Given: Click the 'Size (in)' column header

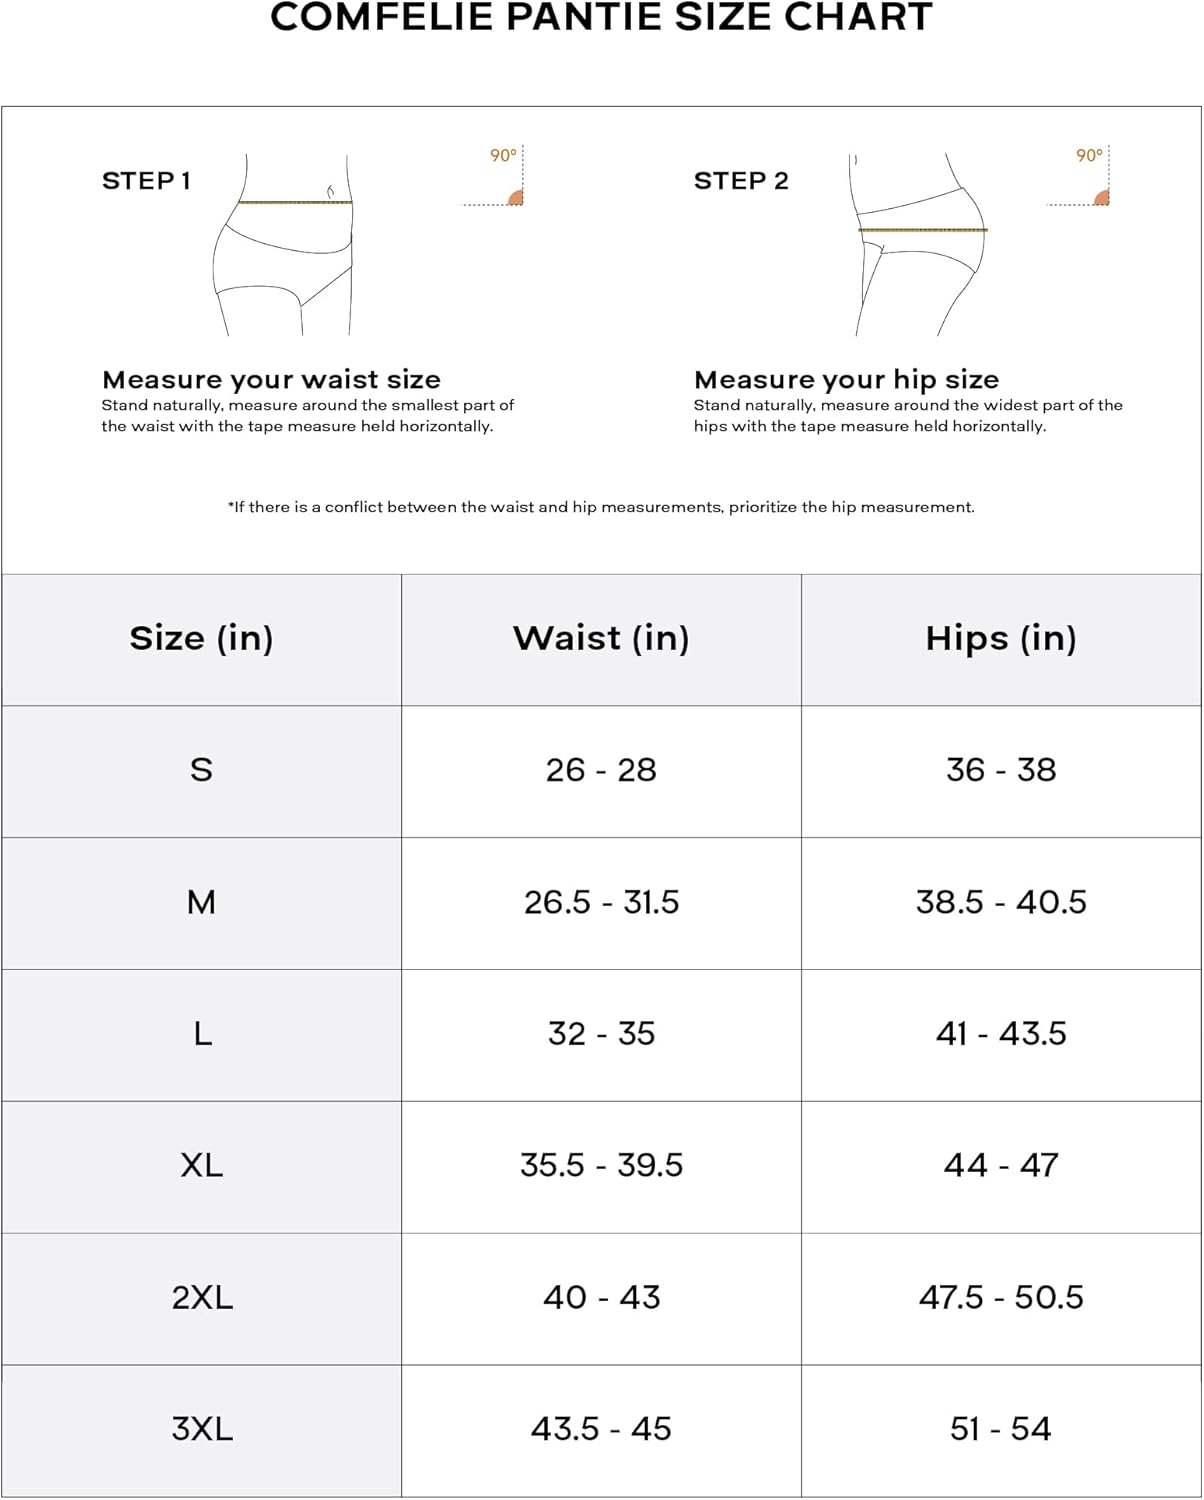Looking at the screenshot, I should click(x=201, y=639).
